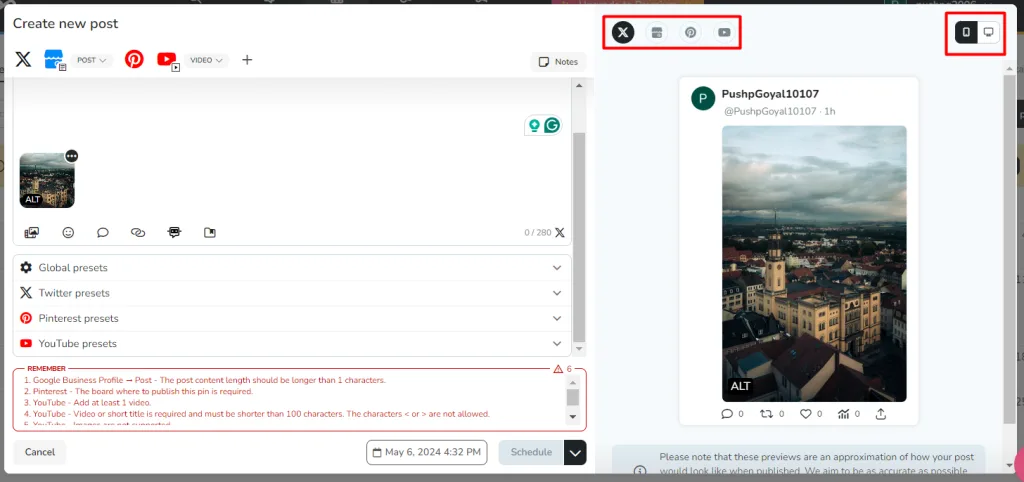Click the ALT badge on the preview image
The image size is (1024, 482).
(740, 387)
